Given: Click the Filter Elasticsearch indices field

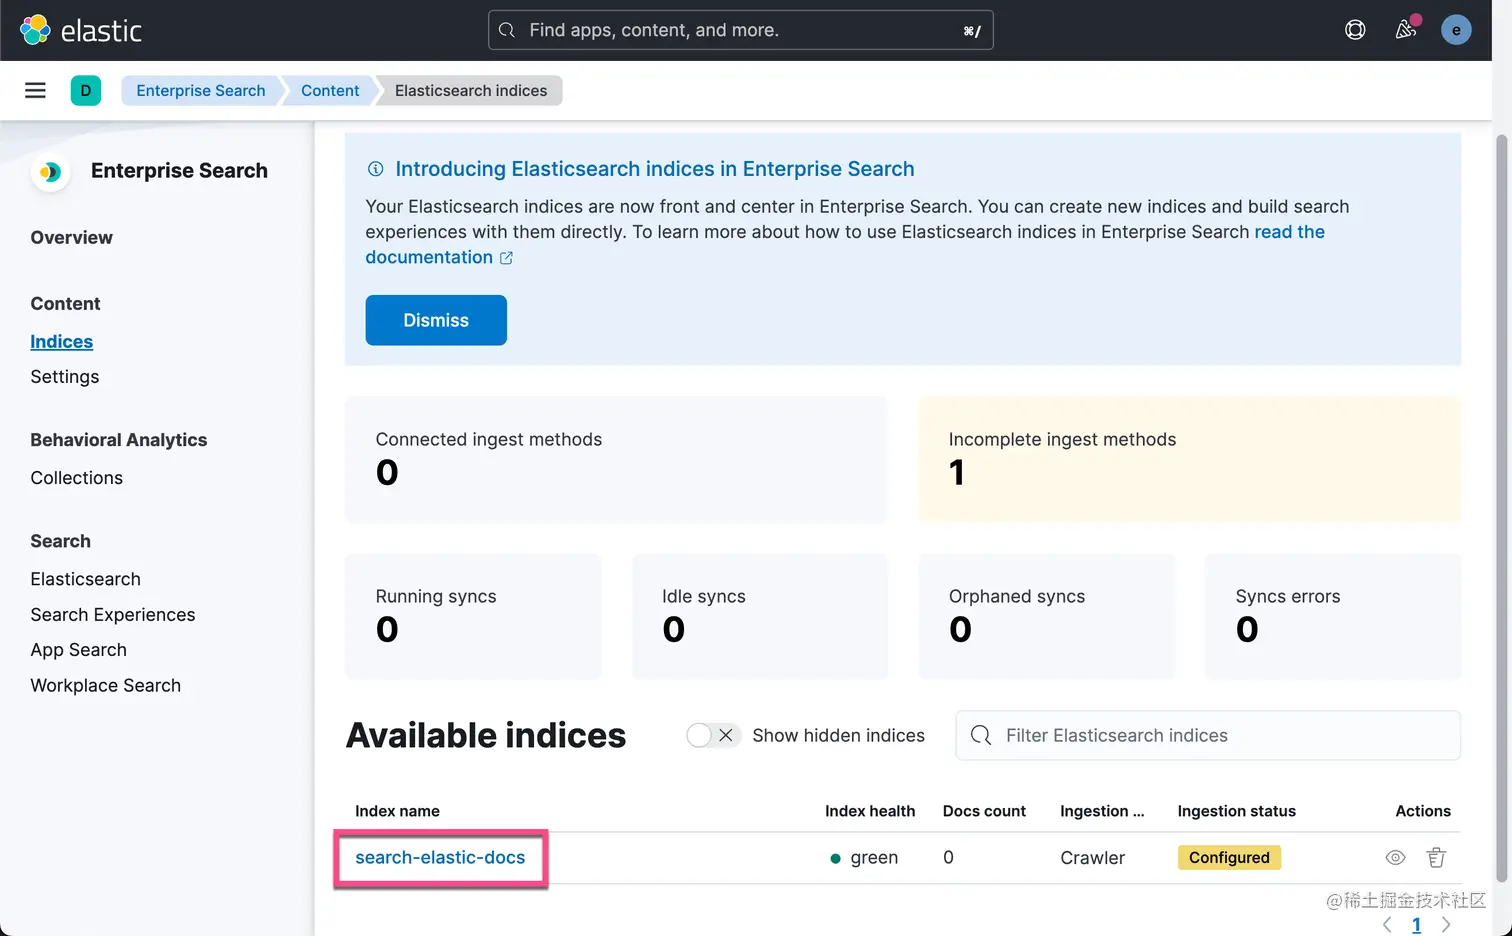Looking at the screenshot, I should tap(1208, 735).
